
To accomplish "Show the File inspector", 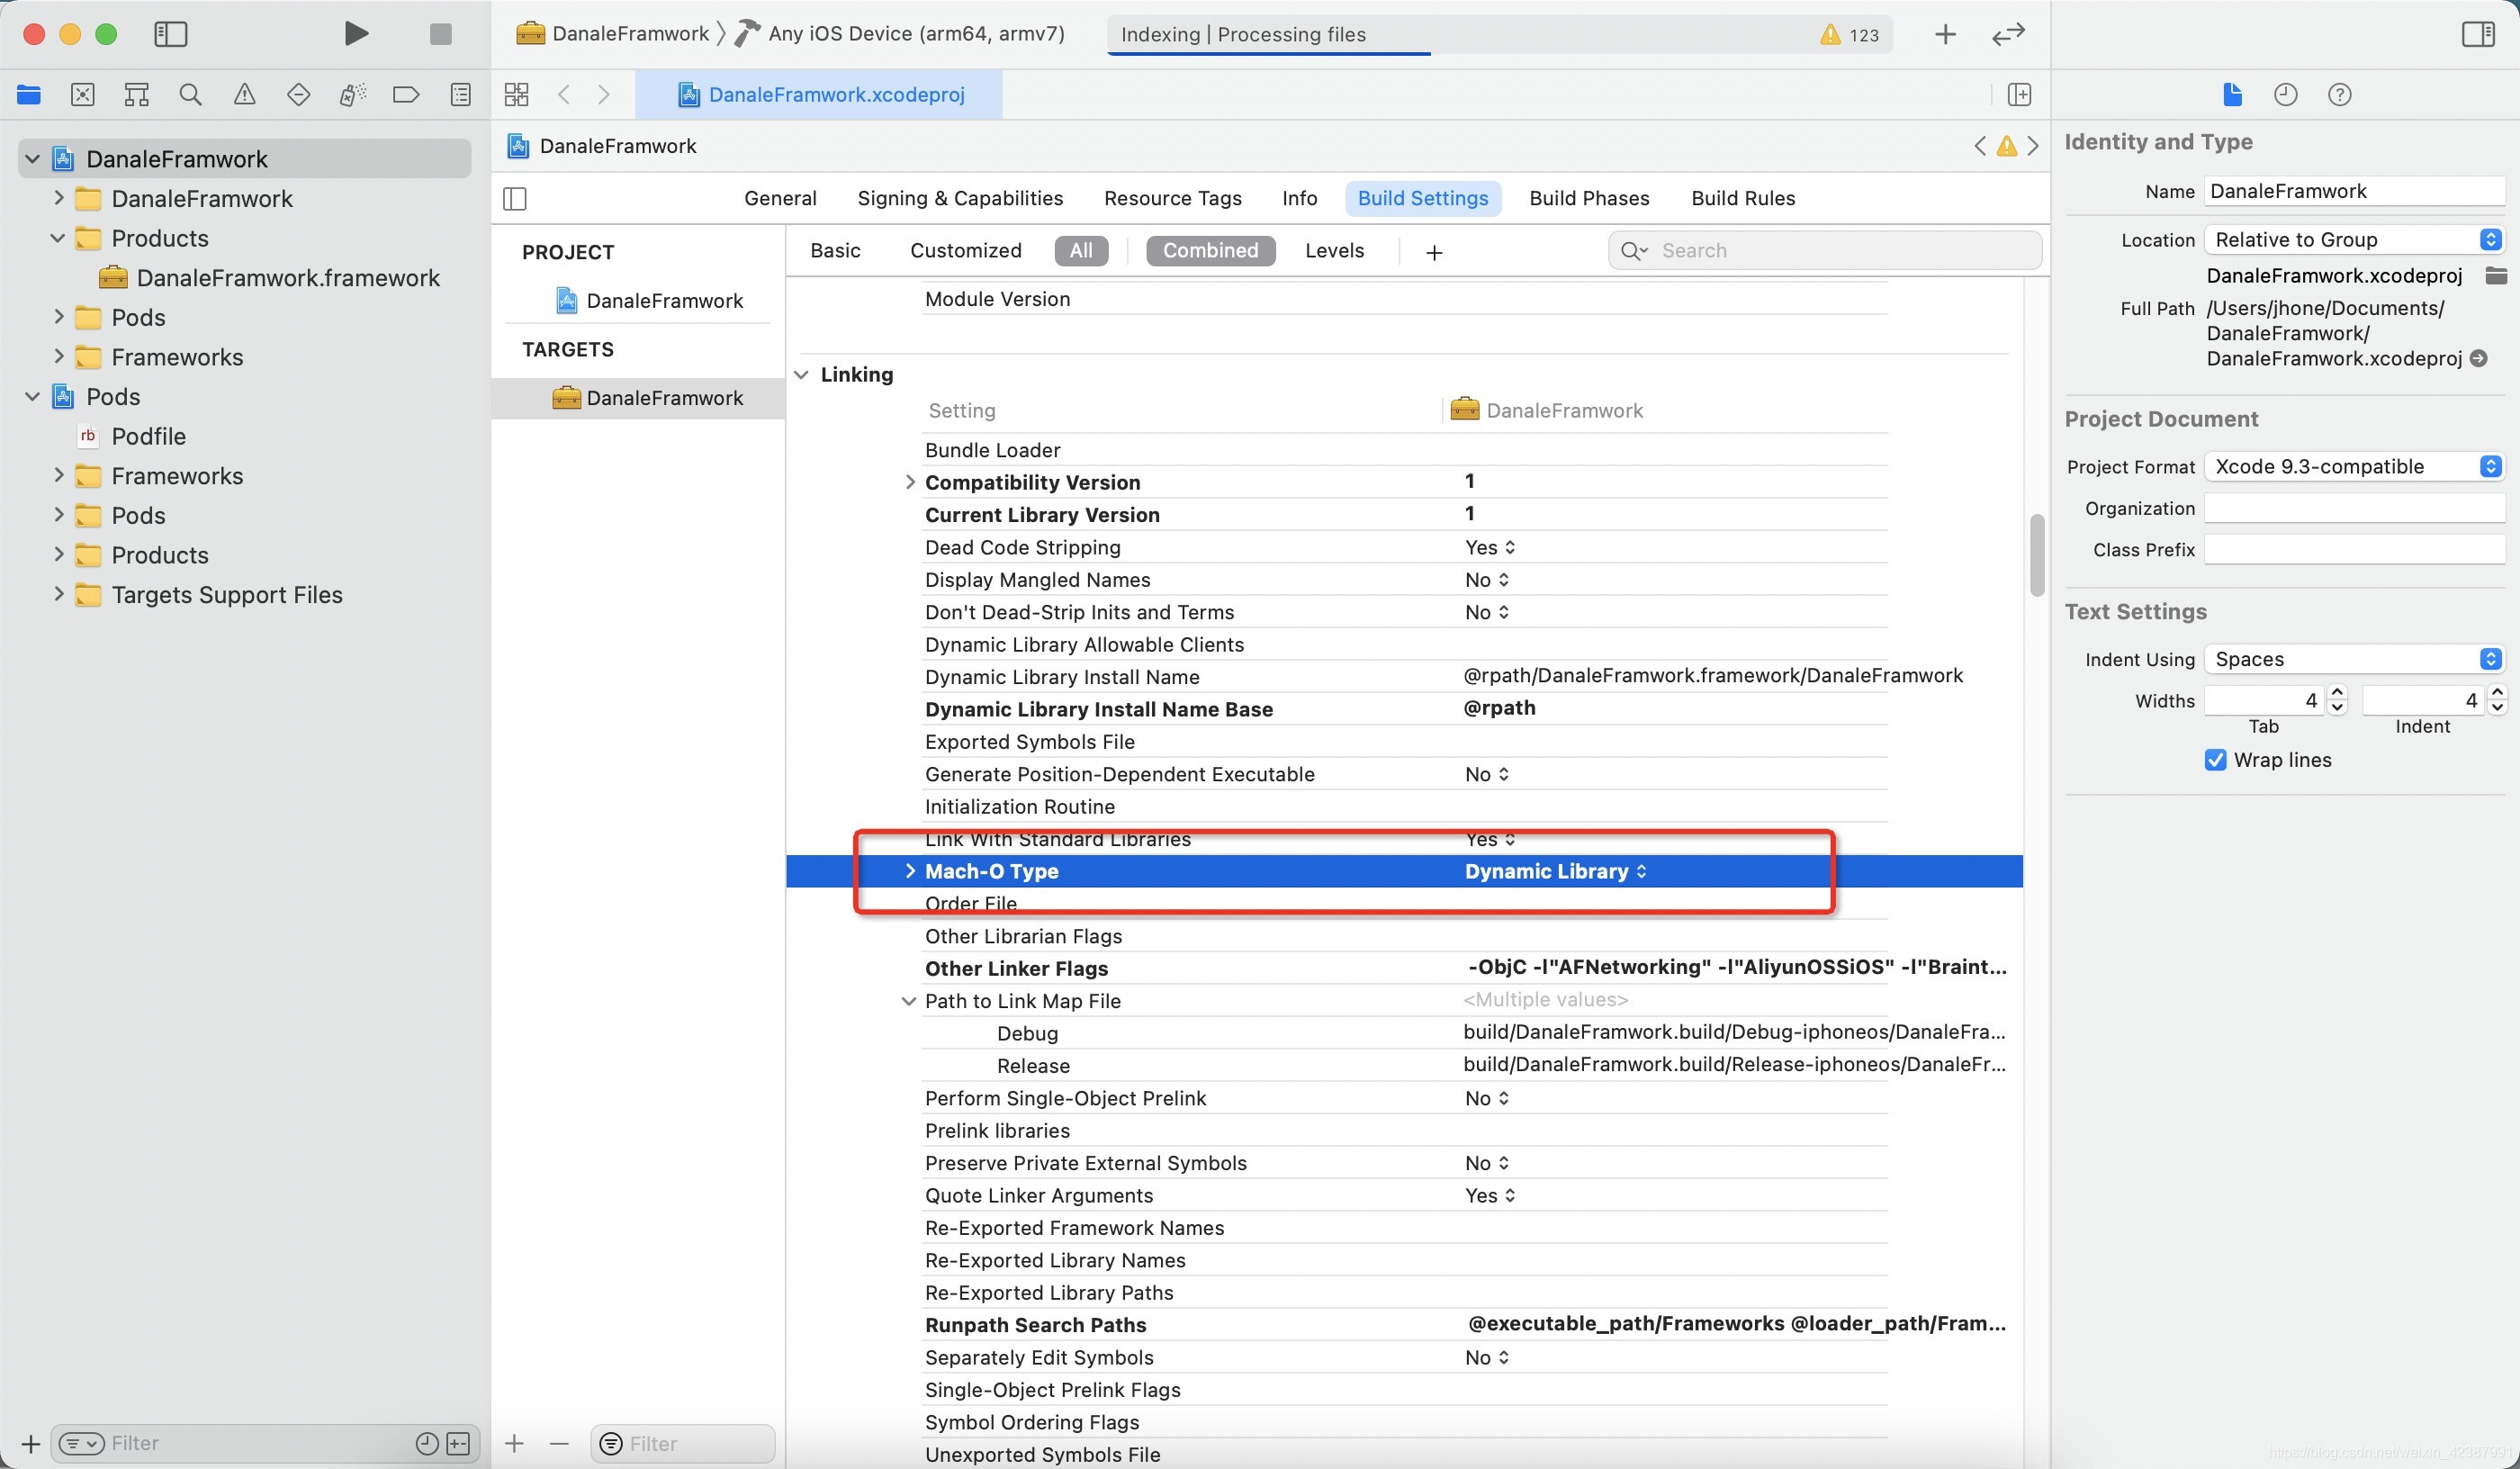I will (x=2232, y=95).
